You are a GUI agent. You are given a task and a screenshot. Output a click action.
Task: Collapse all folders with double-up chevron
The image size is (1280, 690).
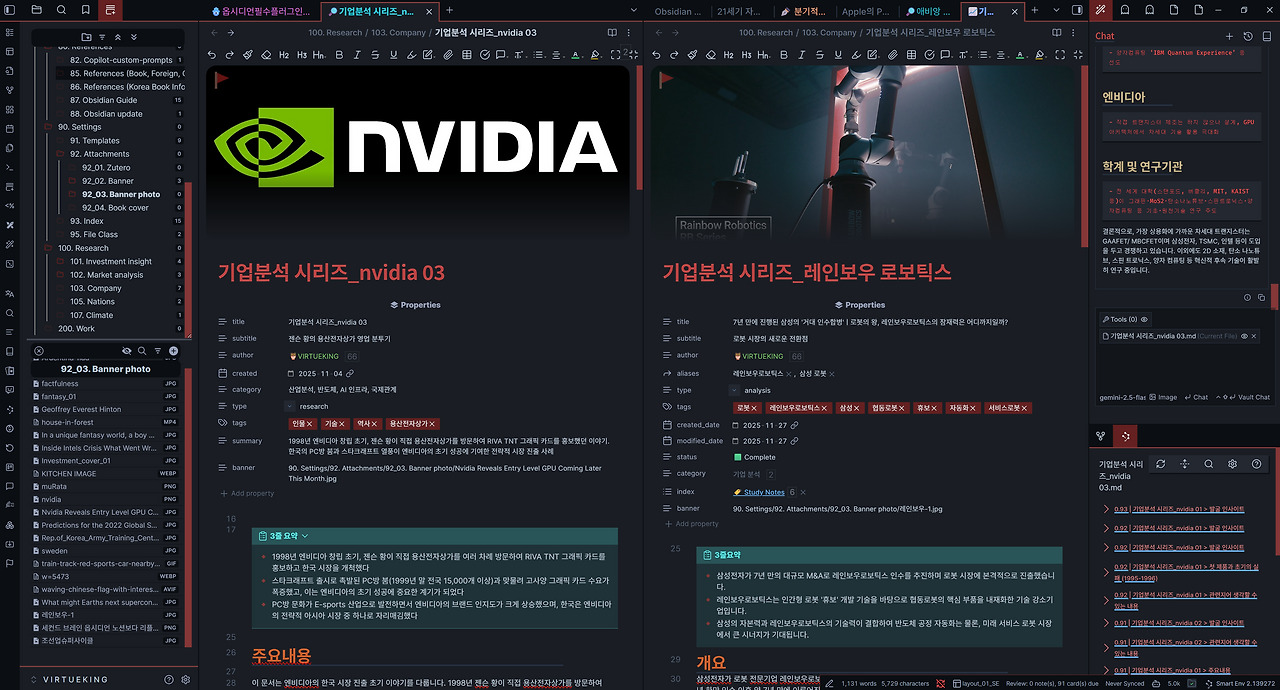pos(118,36)
